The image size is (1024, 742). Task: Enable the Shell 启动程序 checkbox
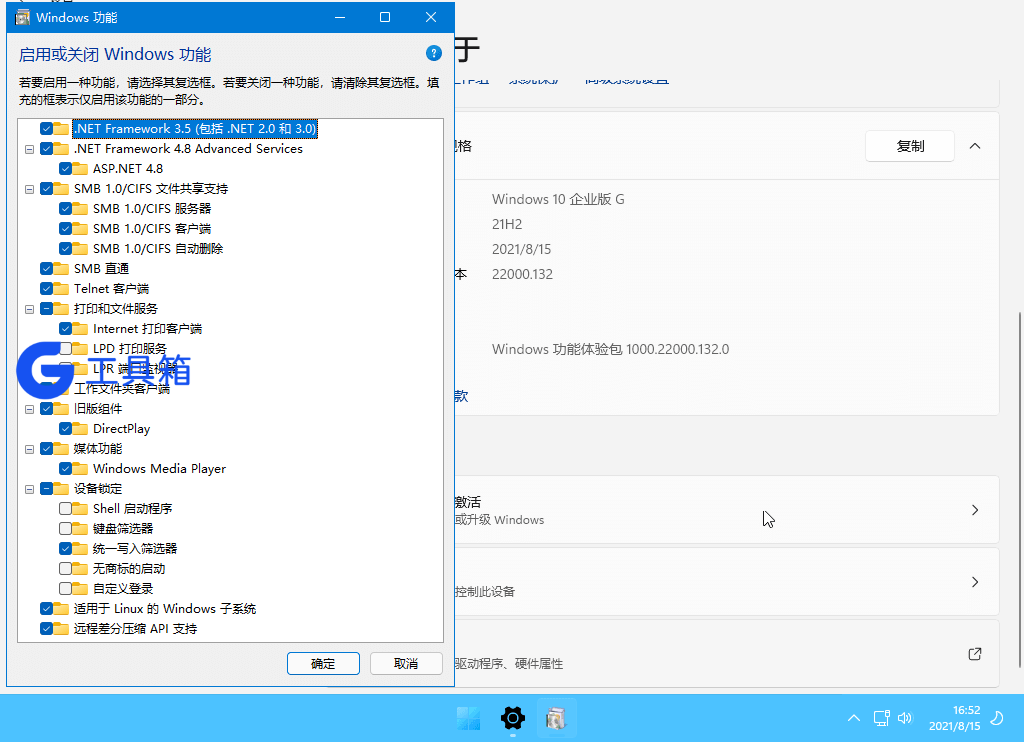pyautogui.click(x=65, y=508)
